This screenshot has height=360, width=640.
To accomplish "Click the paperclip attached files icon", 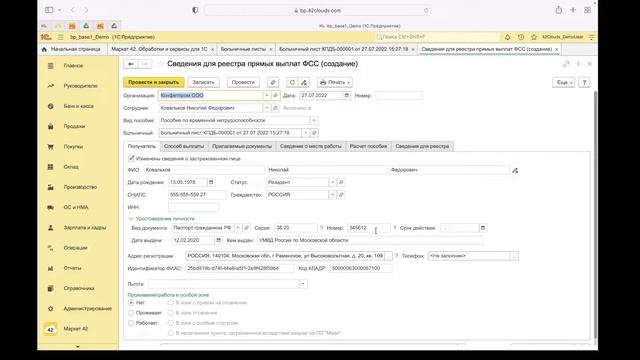I will point(273,82).
